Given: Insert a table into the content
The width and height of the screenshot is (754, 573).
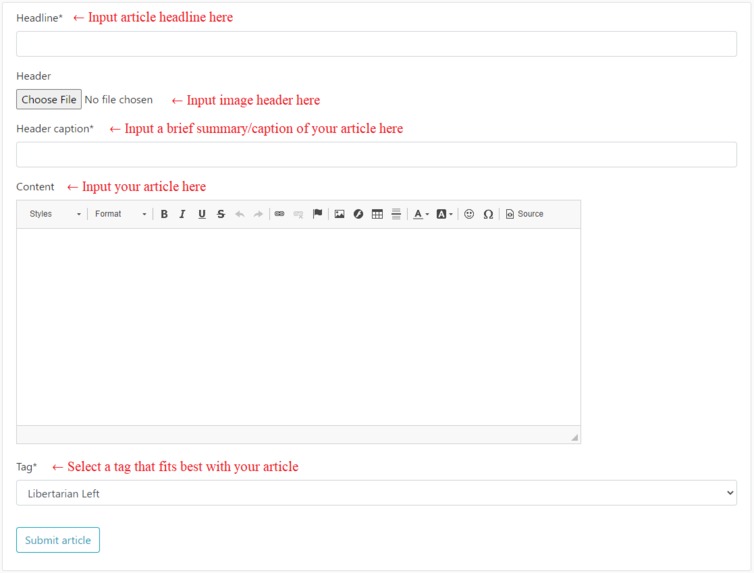Looking at the screenshot, I should (377, 214).
